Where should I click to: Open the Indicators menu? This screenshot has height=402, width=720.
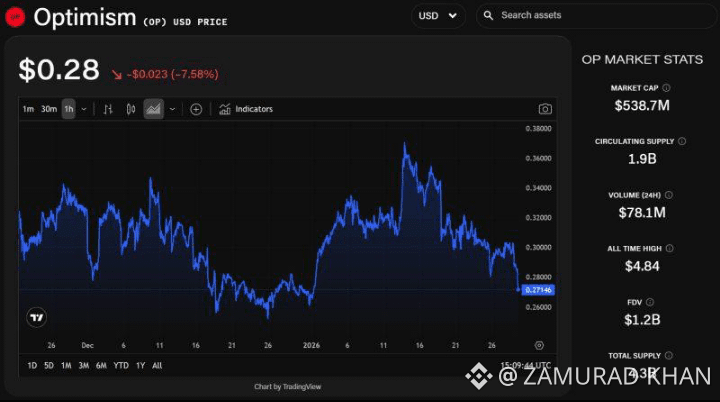(246, 109)
